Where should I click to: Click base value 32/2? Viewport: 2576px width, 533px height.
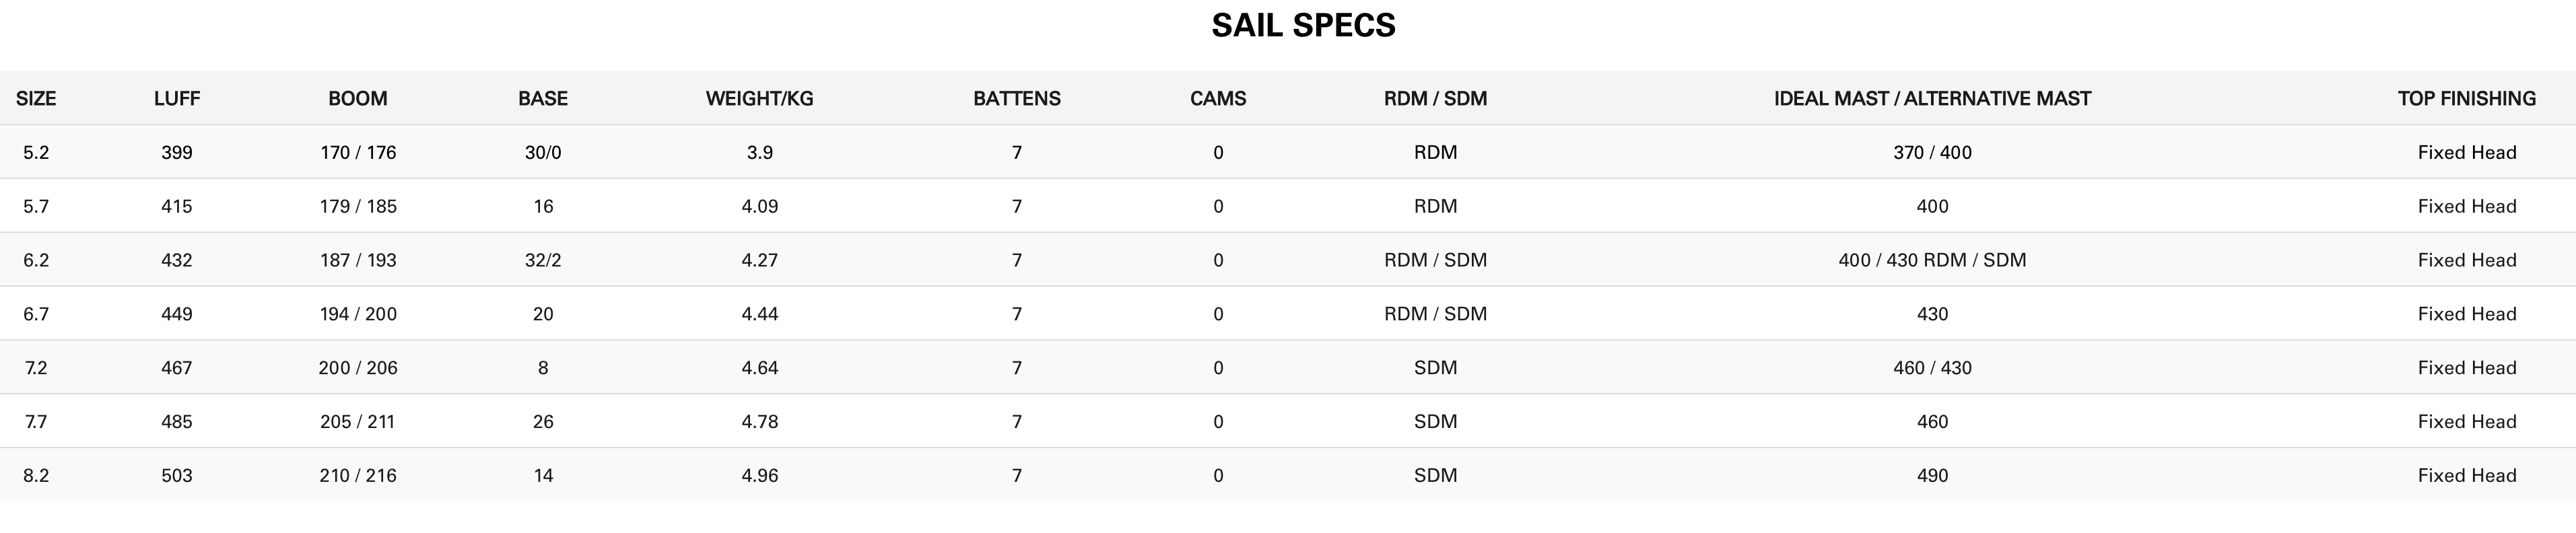click(x=543, y=260)
